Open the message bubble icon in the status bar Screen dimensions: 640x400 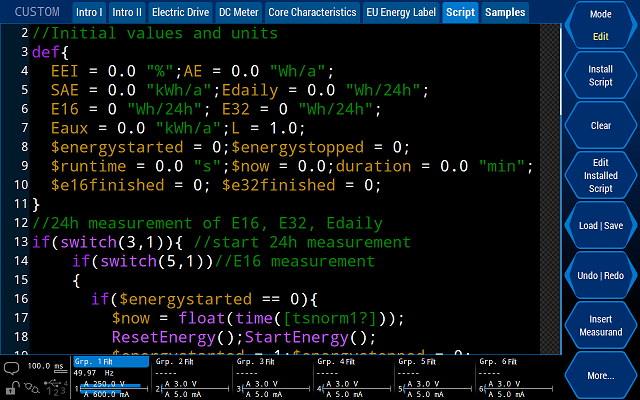11,368
